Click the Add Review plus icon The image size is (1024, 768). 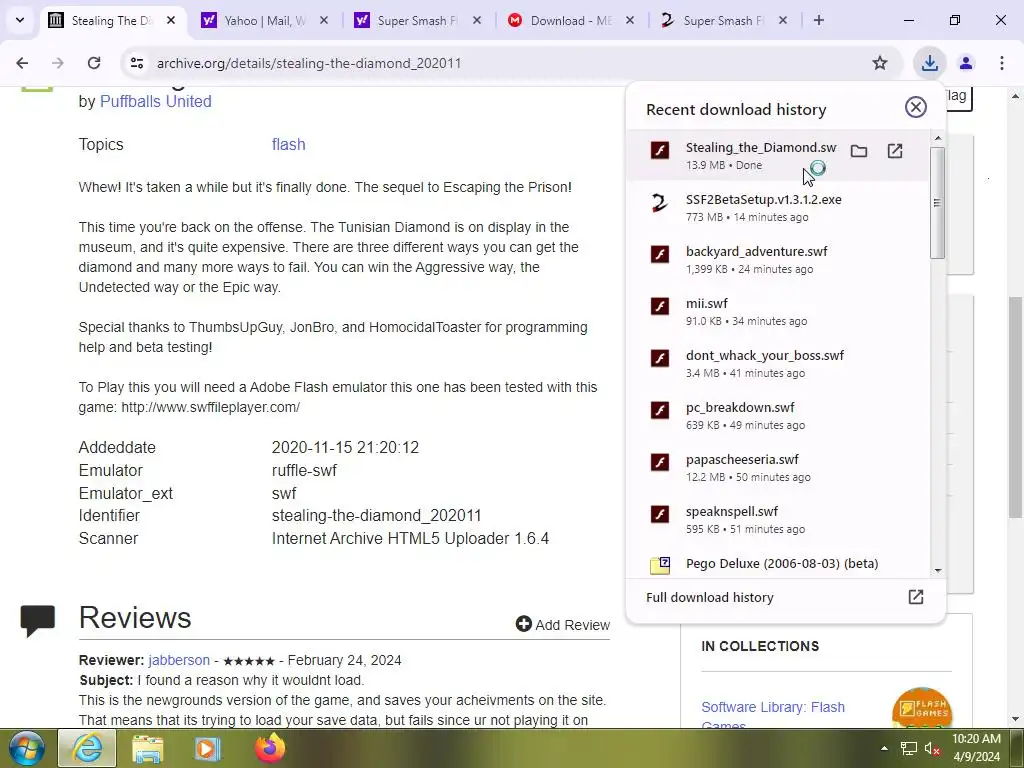click(x=523, y=624)
